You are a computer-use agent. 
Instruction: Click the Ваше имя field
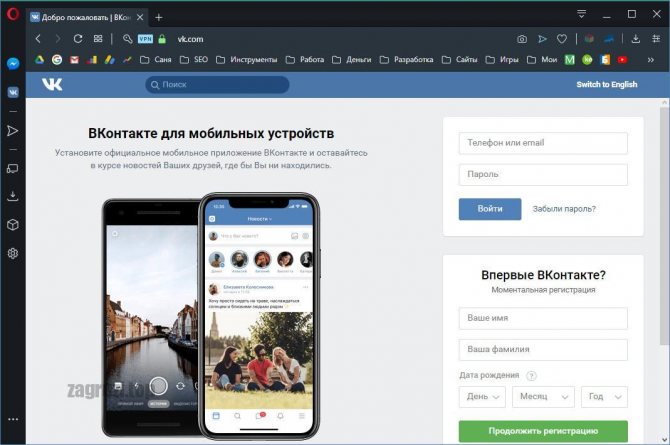point(543,318)
